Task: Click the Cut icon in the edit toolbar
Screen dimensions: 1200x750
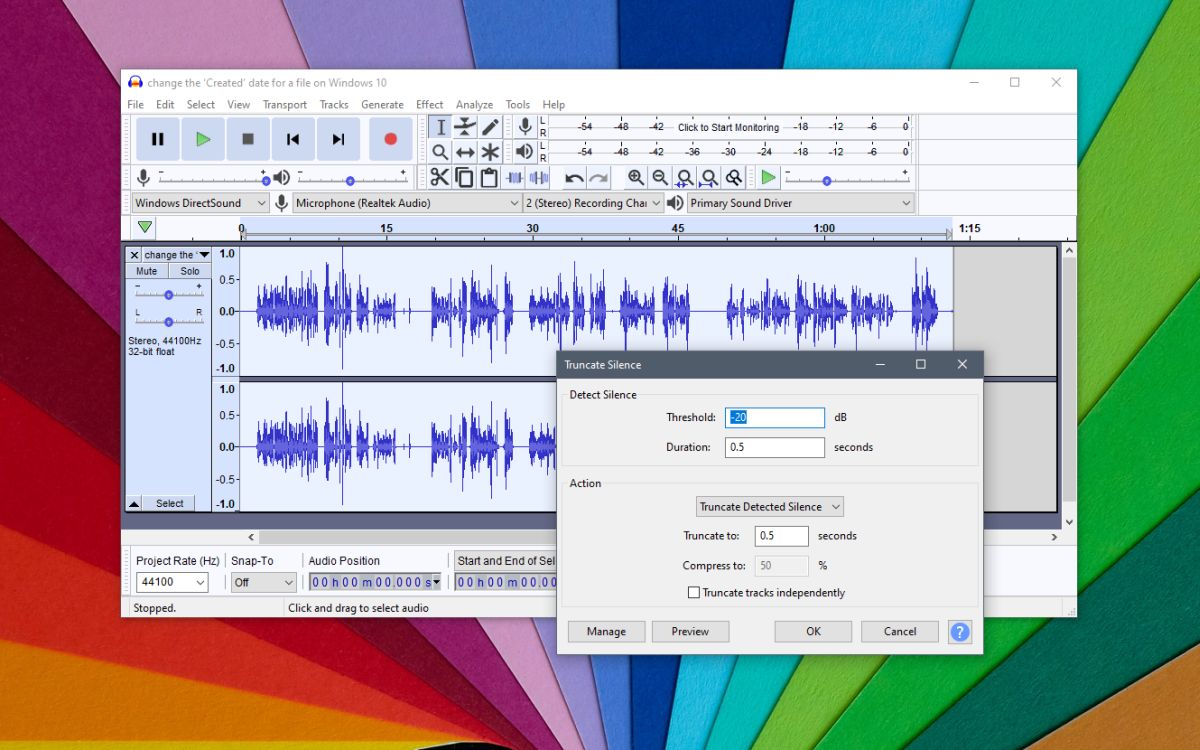Action: tap(439, 176)
